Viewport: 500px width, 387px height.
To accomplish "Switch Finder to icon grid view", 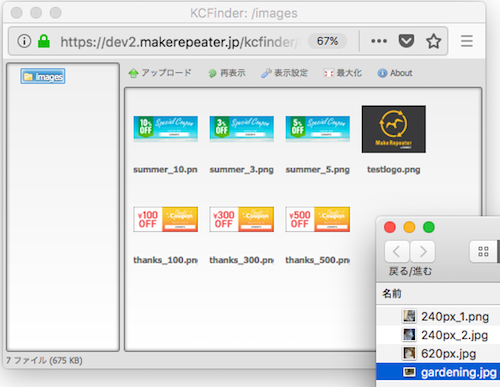I will pyautogui.click(x=483, y=251).
